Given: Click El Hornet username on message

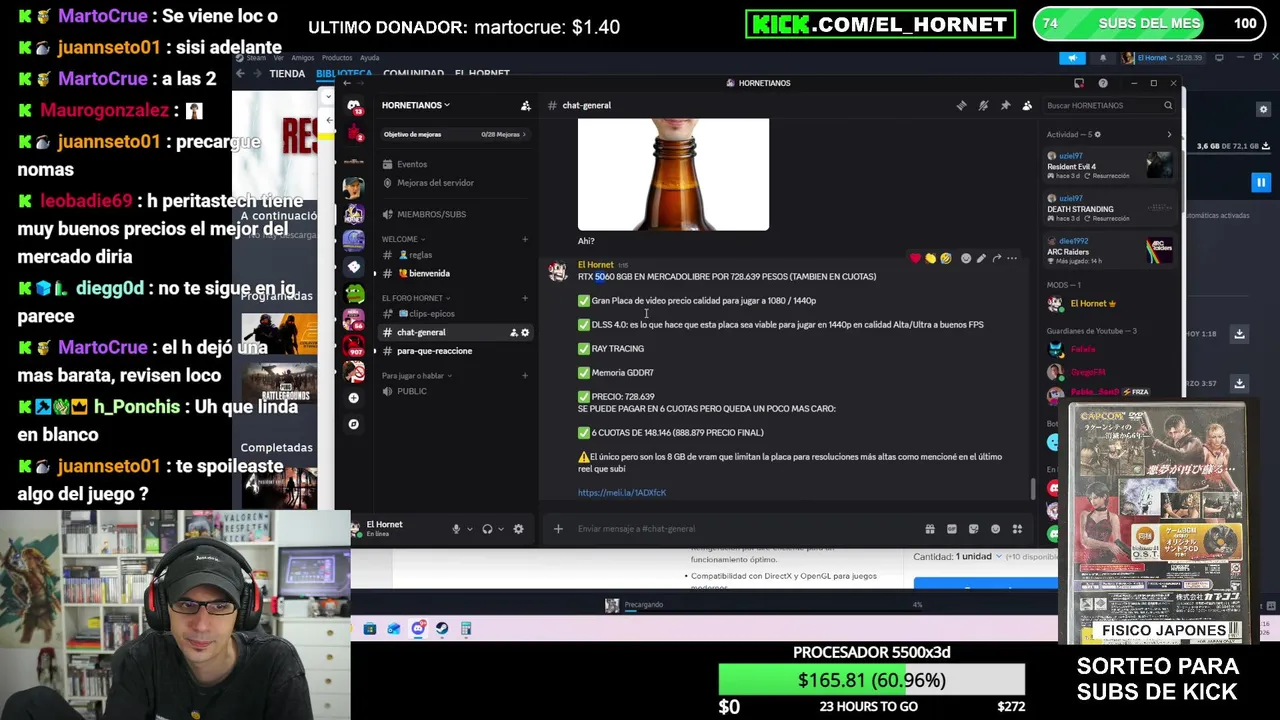Looking at the screenshot, I should point(595,265).
